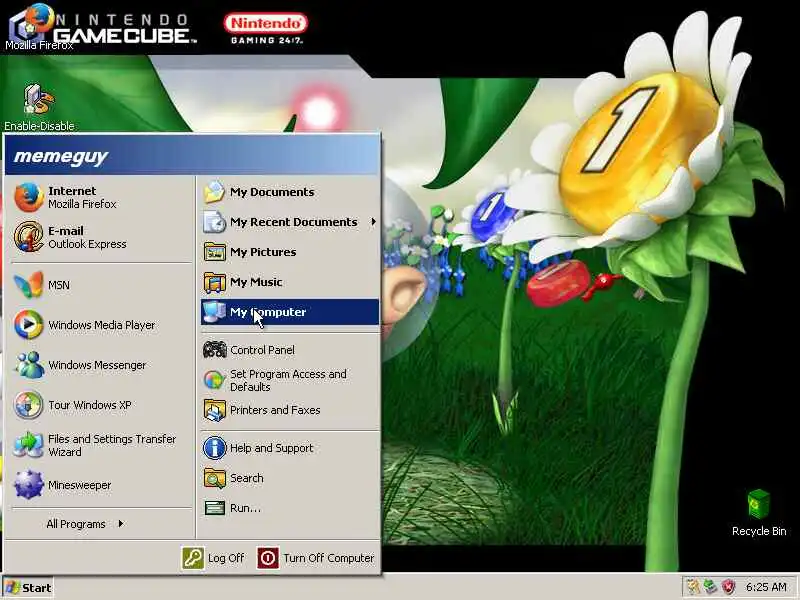Click the Help and Support label

tap(271, 448)
